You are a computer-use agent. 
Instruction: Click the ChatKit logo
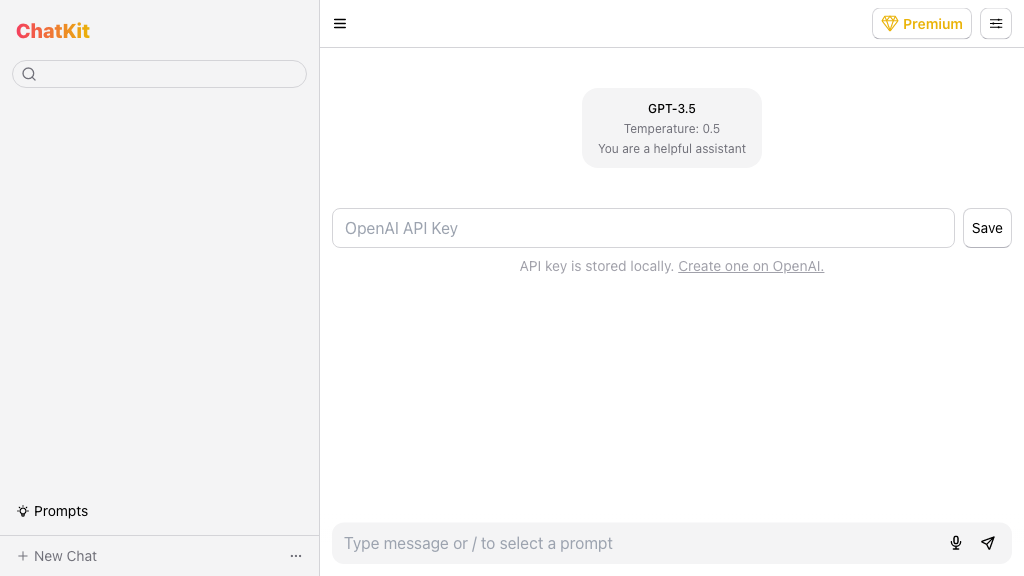52,31
